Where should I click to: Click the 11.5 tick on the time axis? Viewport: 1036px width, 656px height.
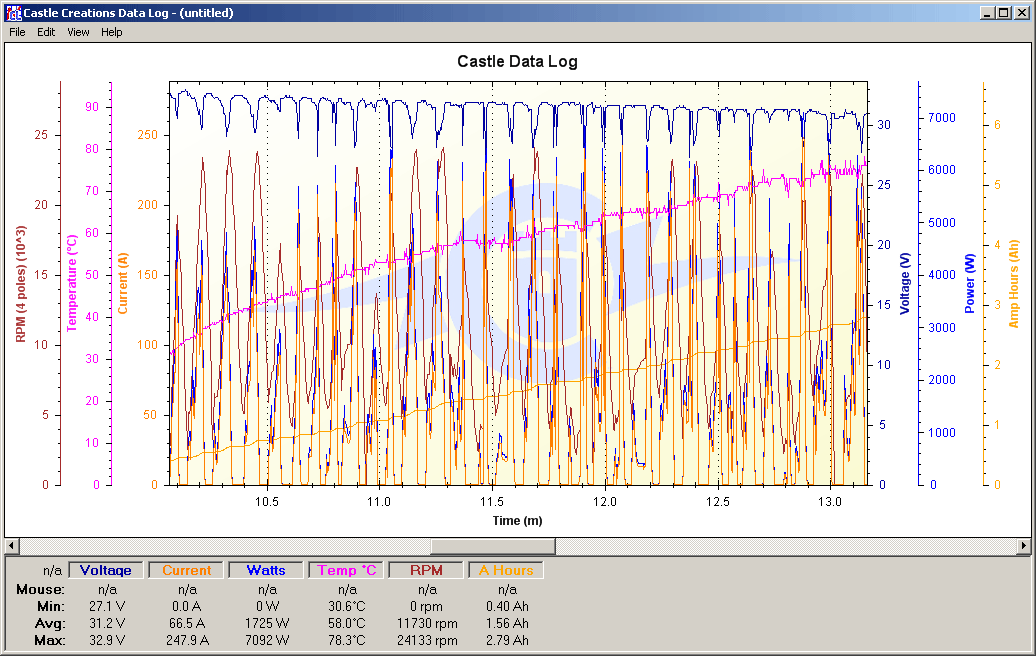(492, 501)
